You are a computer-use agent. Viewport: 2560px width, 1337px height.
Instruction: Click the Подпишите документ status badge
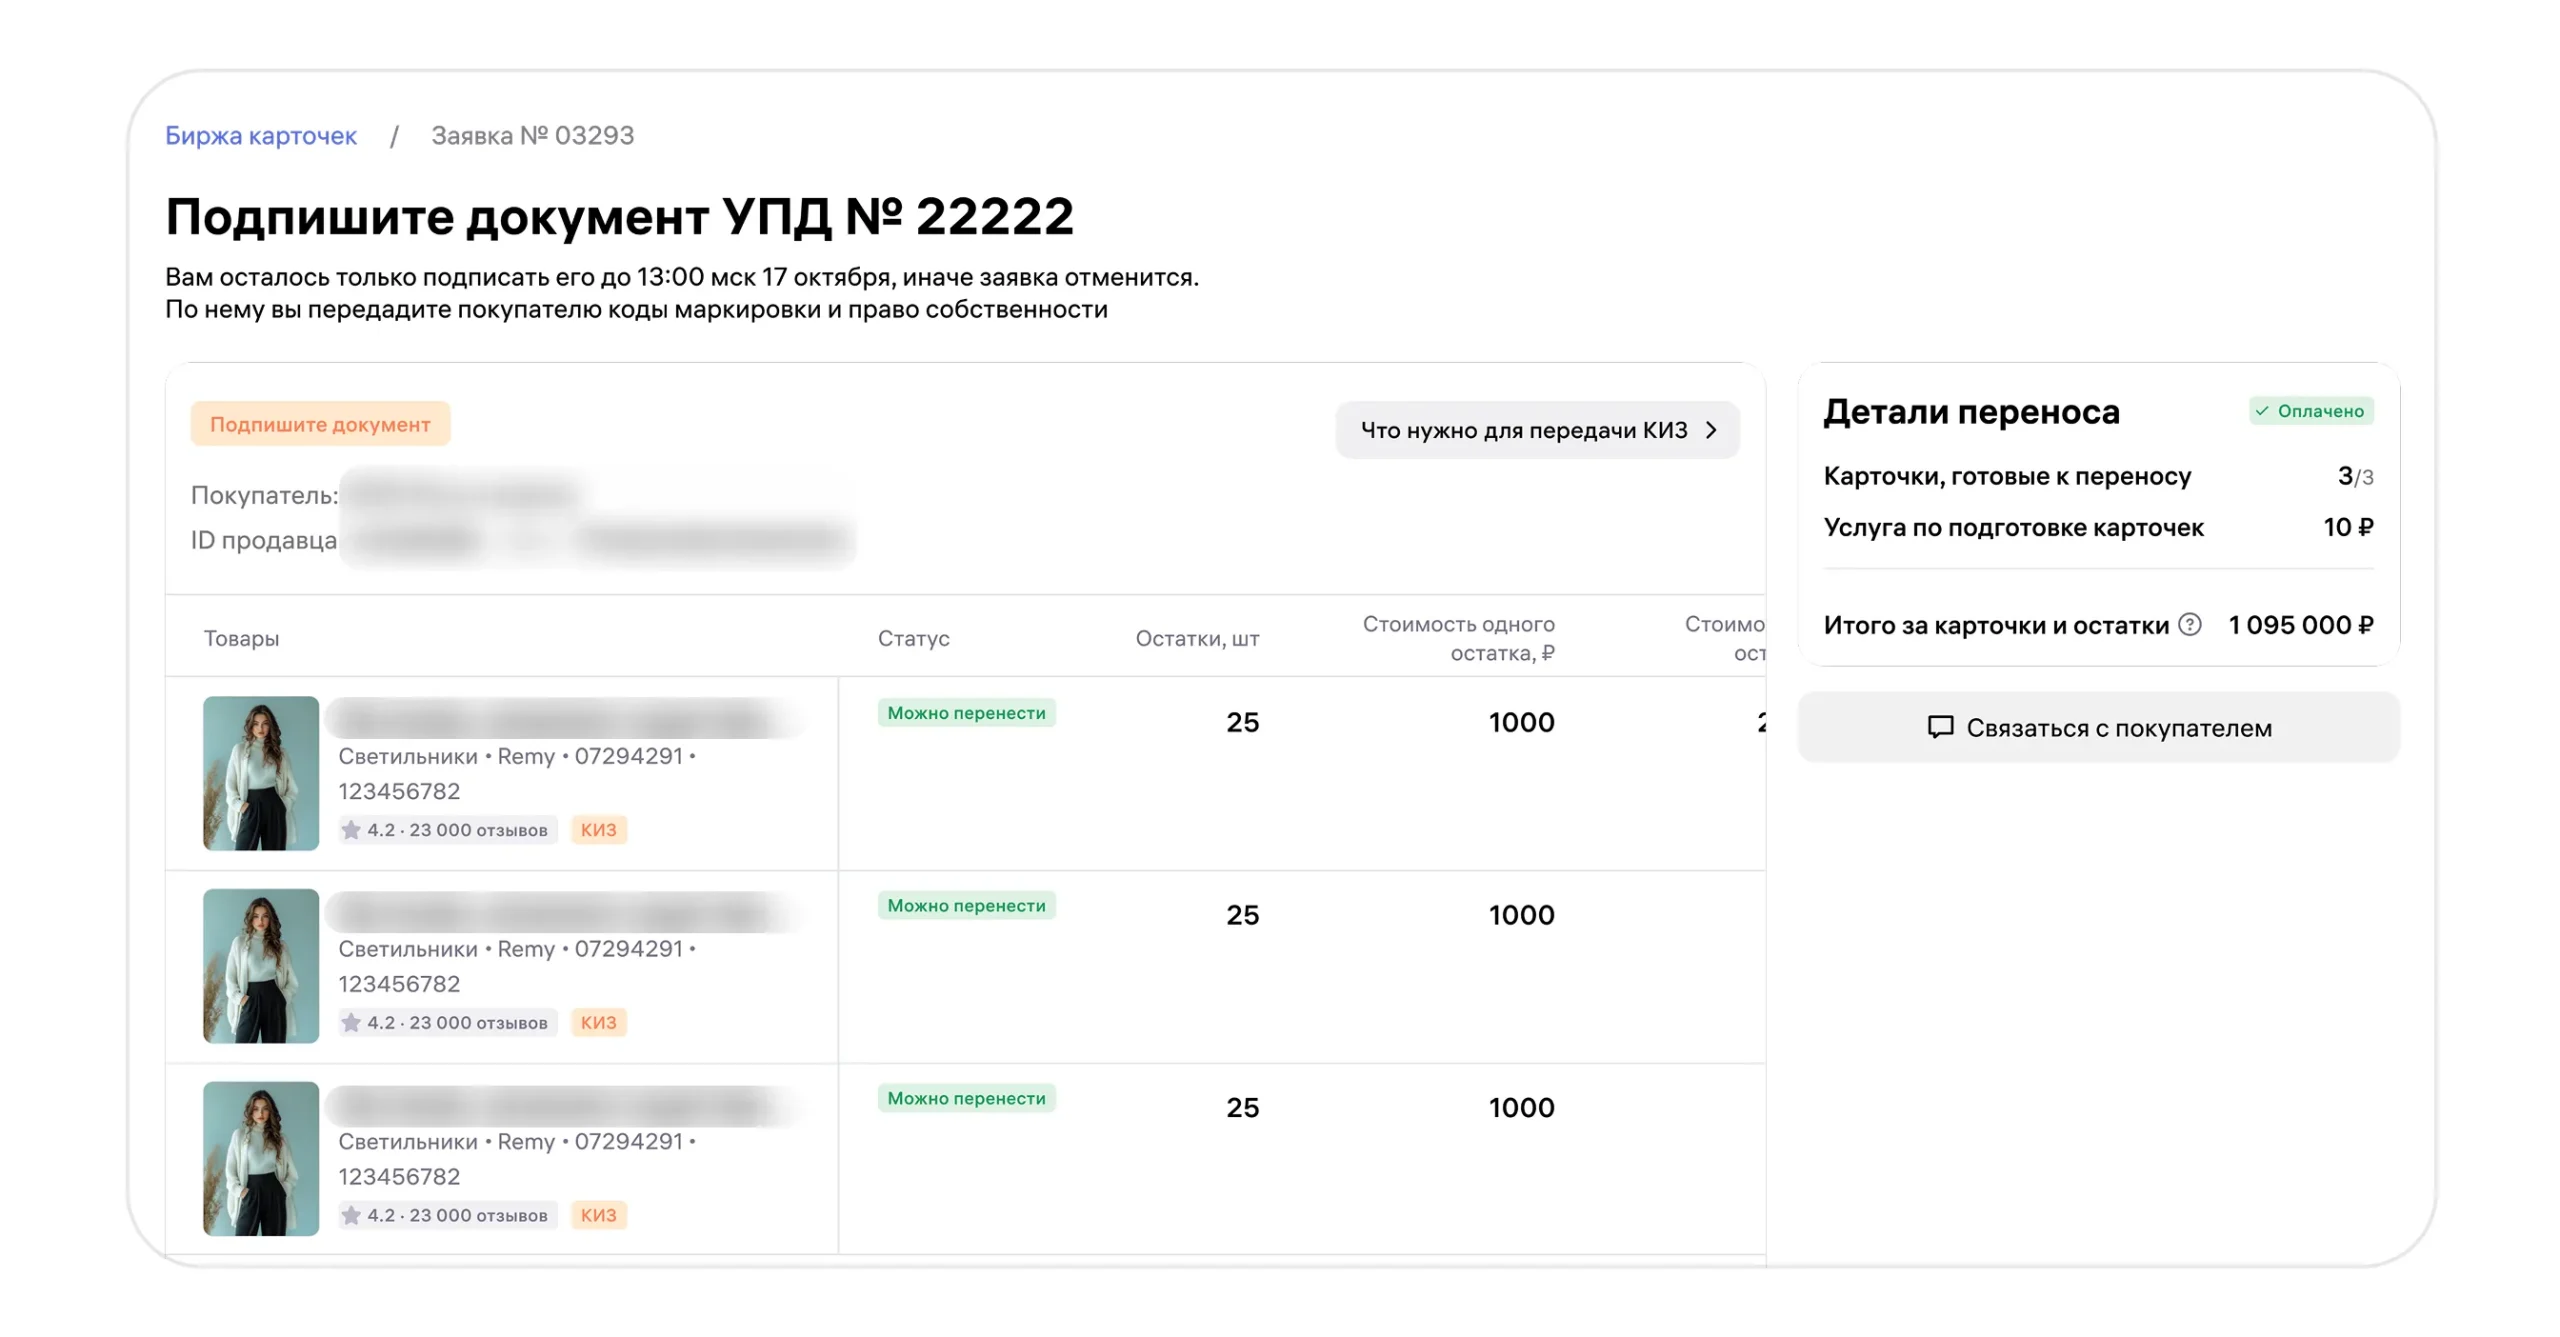(x=320, y=424)
